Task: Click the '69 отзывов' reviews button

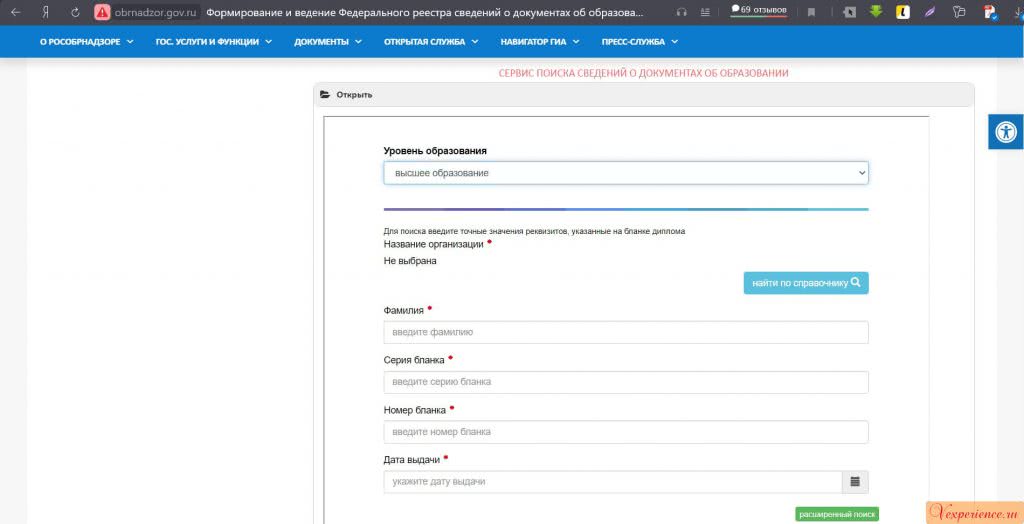Action: [758, 11]
